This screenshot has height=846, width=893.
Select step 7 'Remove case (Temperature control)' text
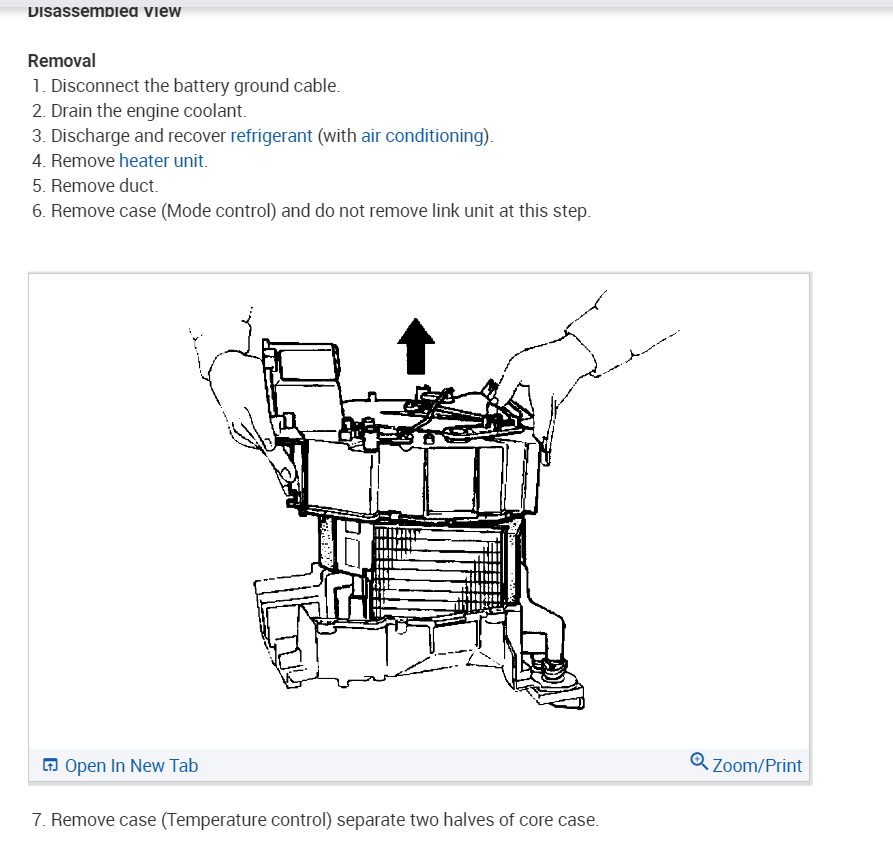(x=325, y=820)
